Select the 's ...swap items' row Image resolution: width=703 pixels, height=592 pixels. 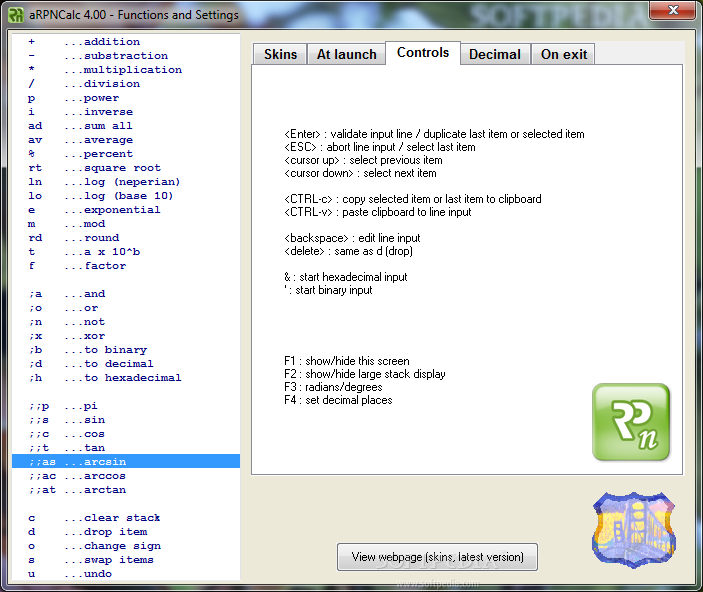click(x=126, y=560)
